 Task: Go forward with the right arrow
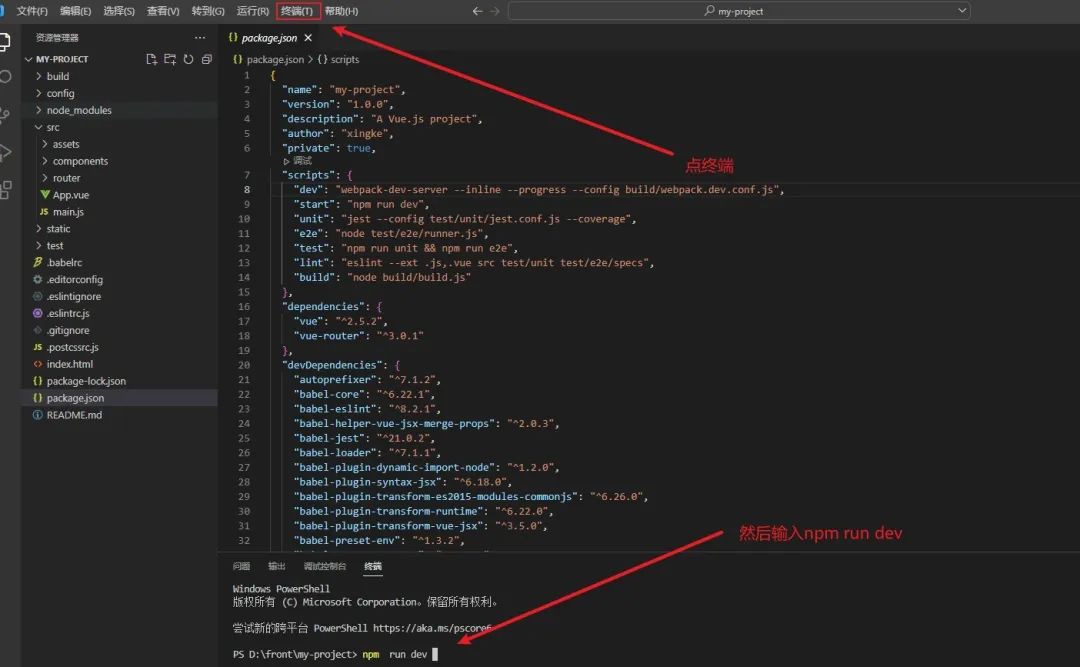point(495,11)
